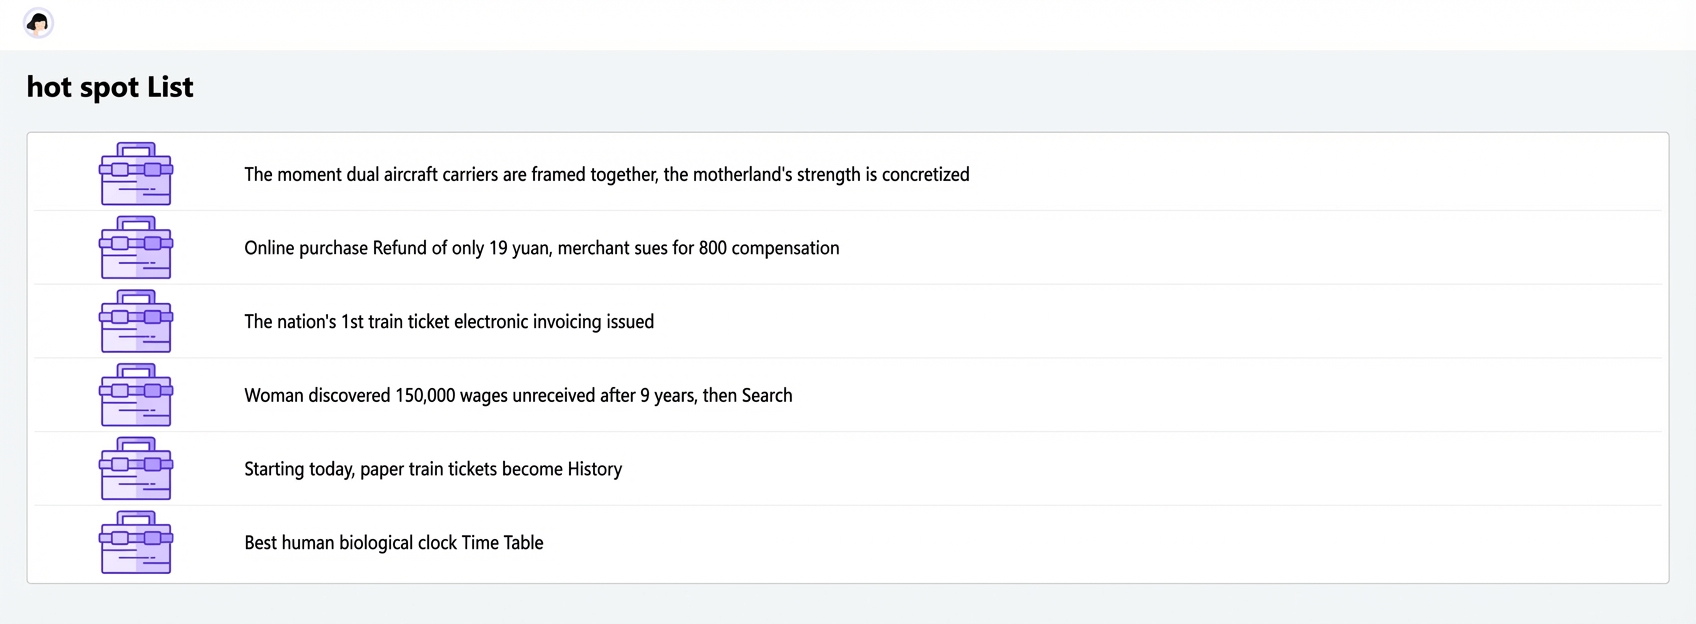Click the briefcase icon beside biological clock item

(x=136, y=542)
